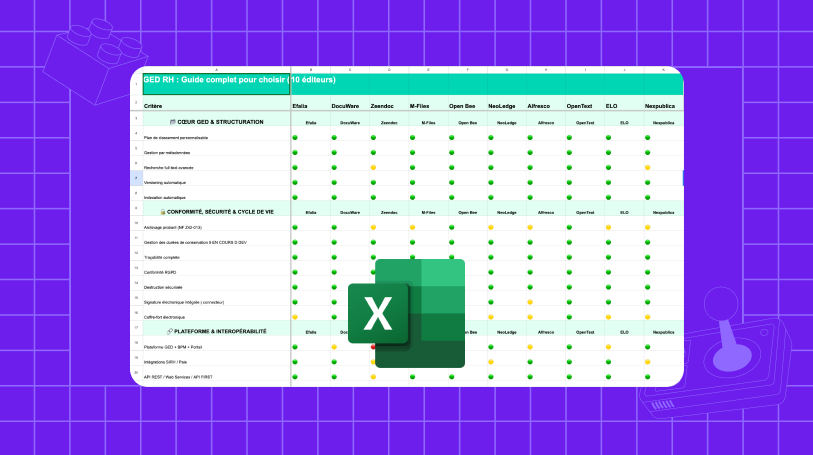813x455 pixels.
Task: Click the large Excel logo
Action: (x=406, y=314)
